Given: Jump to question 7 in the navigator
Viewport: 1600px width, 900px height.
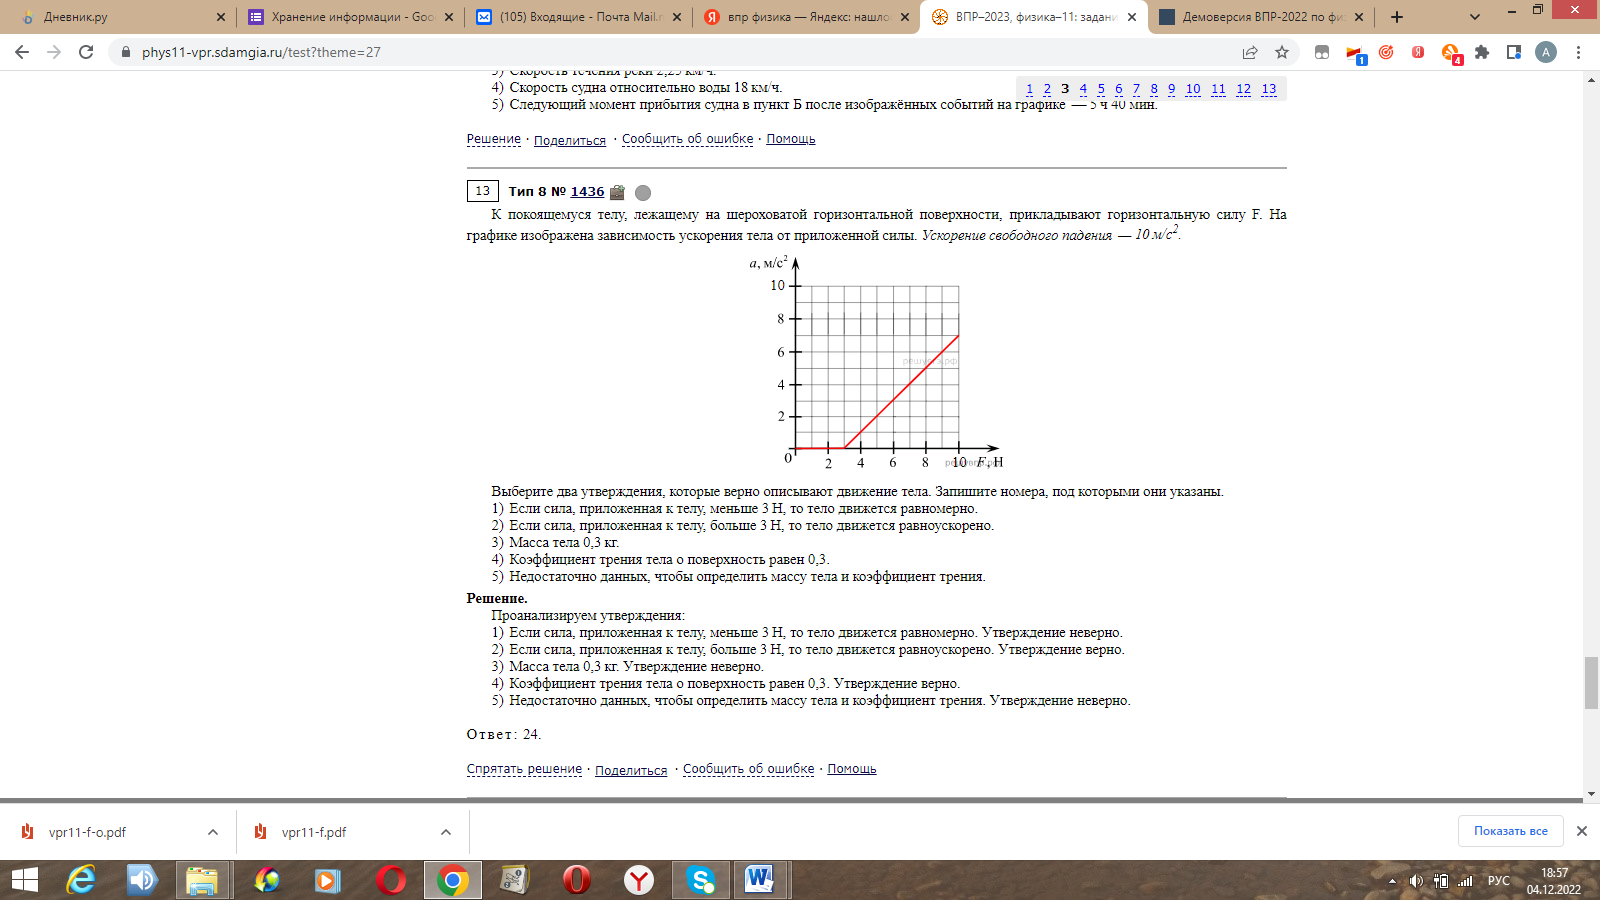Looking at the screenshot, I should coord(1136,89).
